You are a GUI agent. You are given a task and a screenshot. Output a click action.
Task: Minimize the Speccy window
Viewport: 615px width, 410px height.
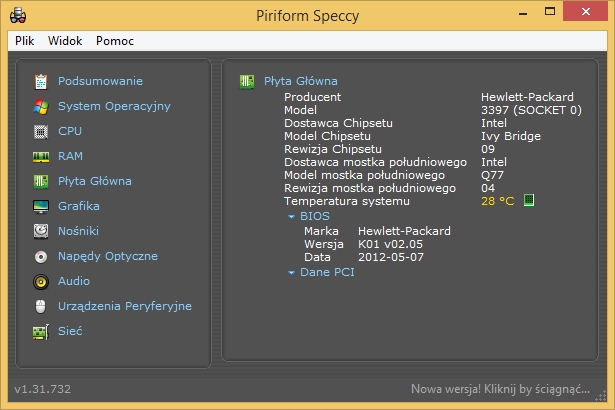coord(522,12)
